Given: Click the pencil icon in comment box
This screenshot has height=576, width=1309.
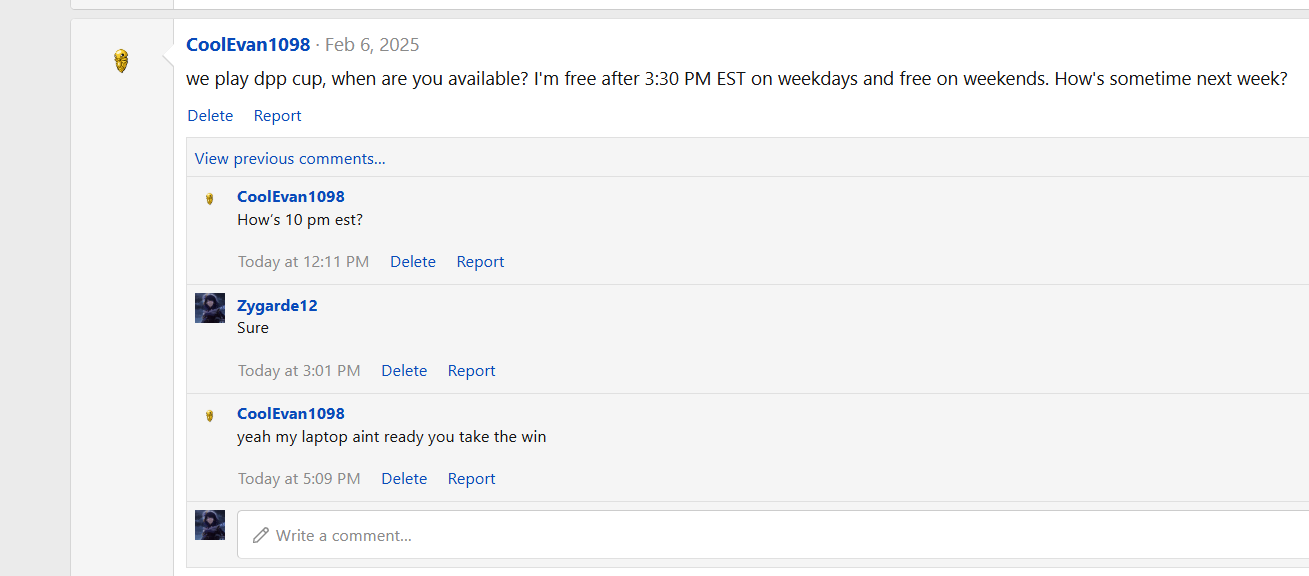Looking at the screenshot, I should (261, 535).
